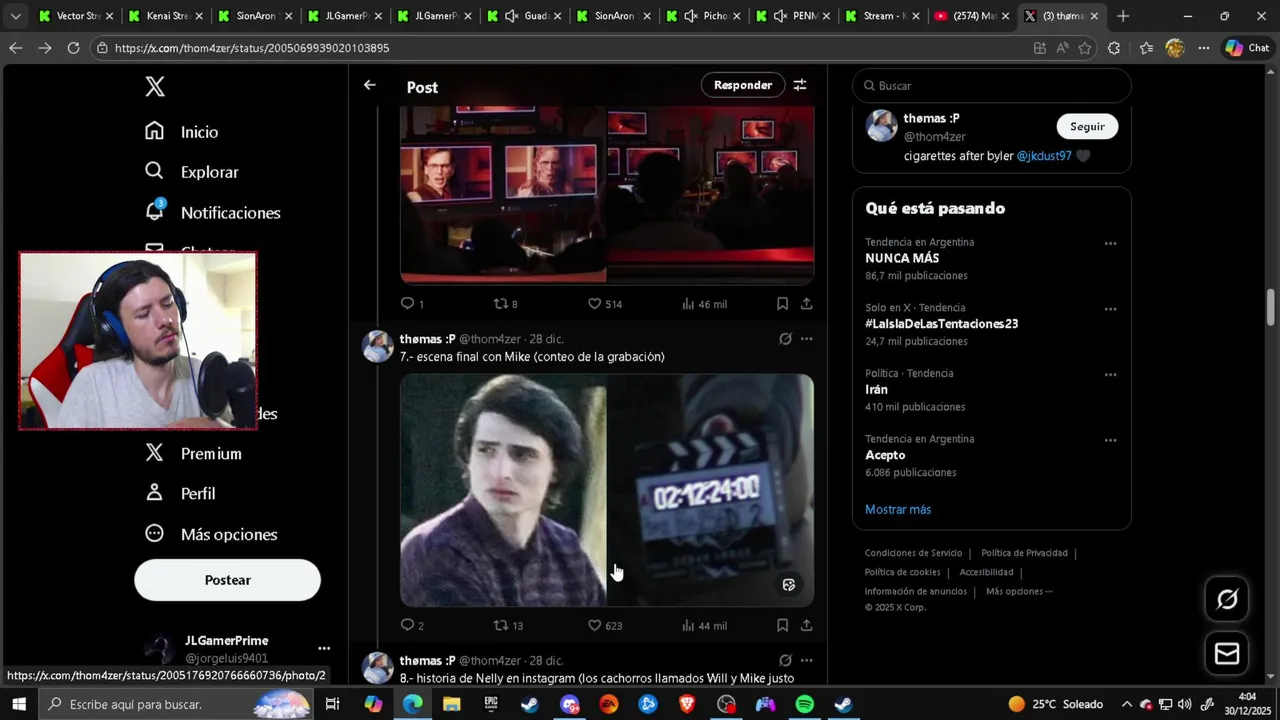
Task: Open Premium in the sidebar
Action: (194, 453)
